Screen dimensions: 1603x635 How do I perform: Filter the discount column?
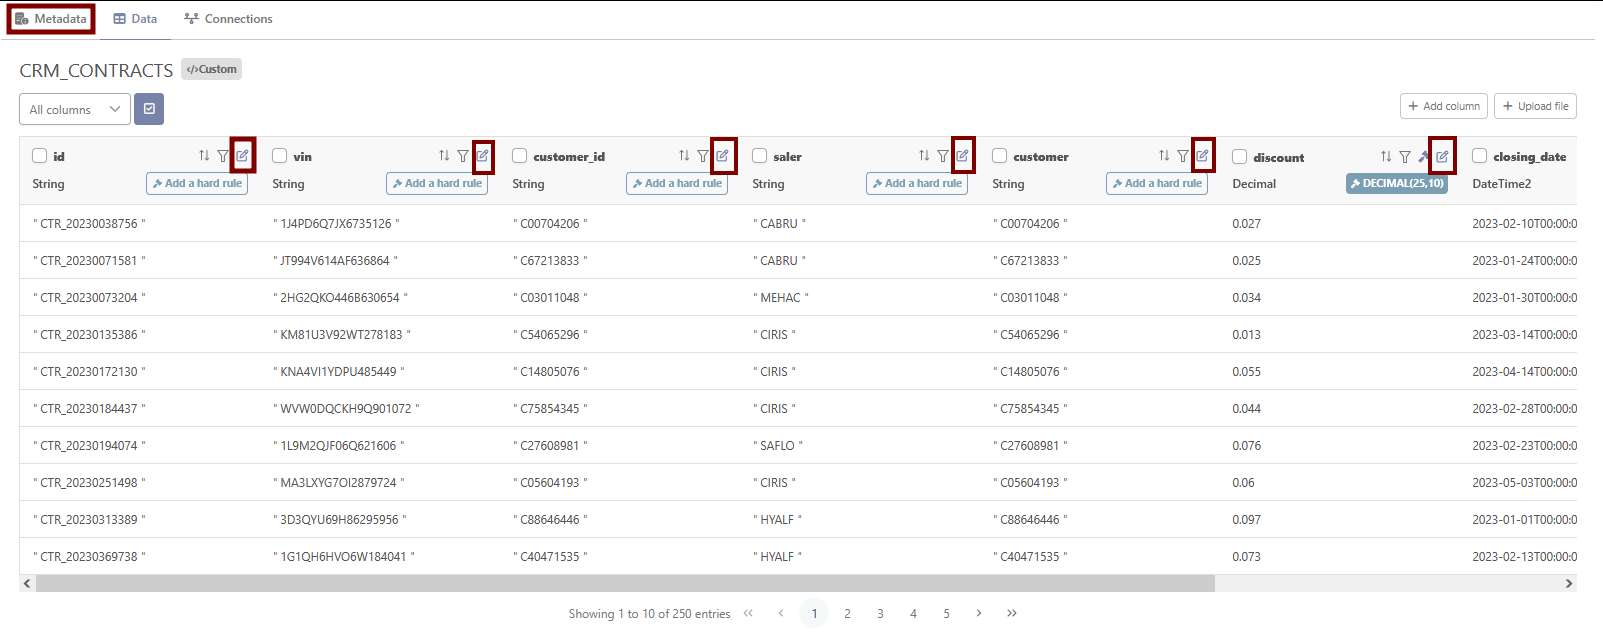tap(1405, 157)
